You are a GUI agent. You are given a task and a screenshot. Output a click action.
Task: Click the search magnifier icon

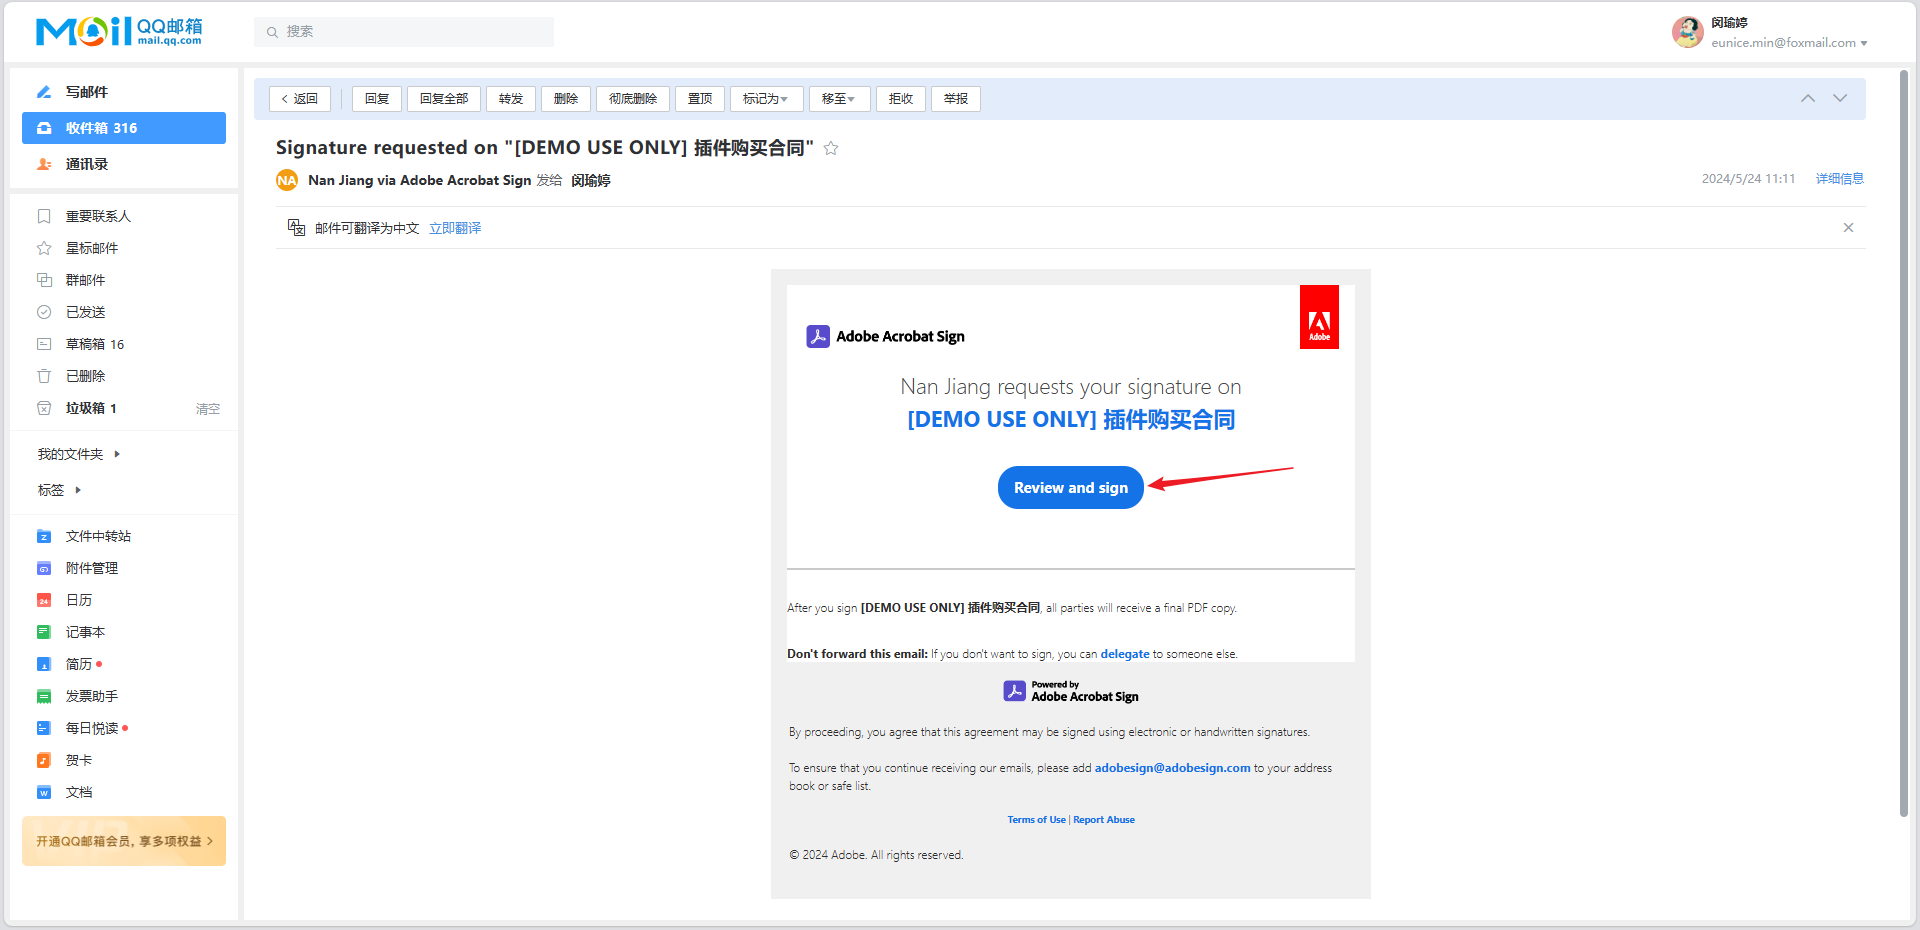point(272,32)
